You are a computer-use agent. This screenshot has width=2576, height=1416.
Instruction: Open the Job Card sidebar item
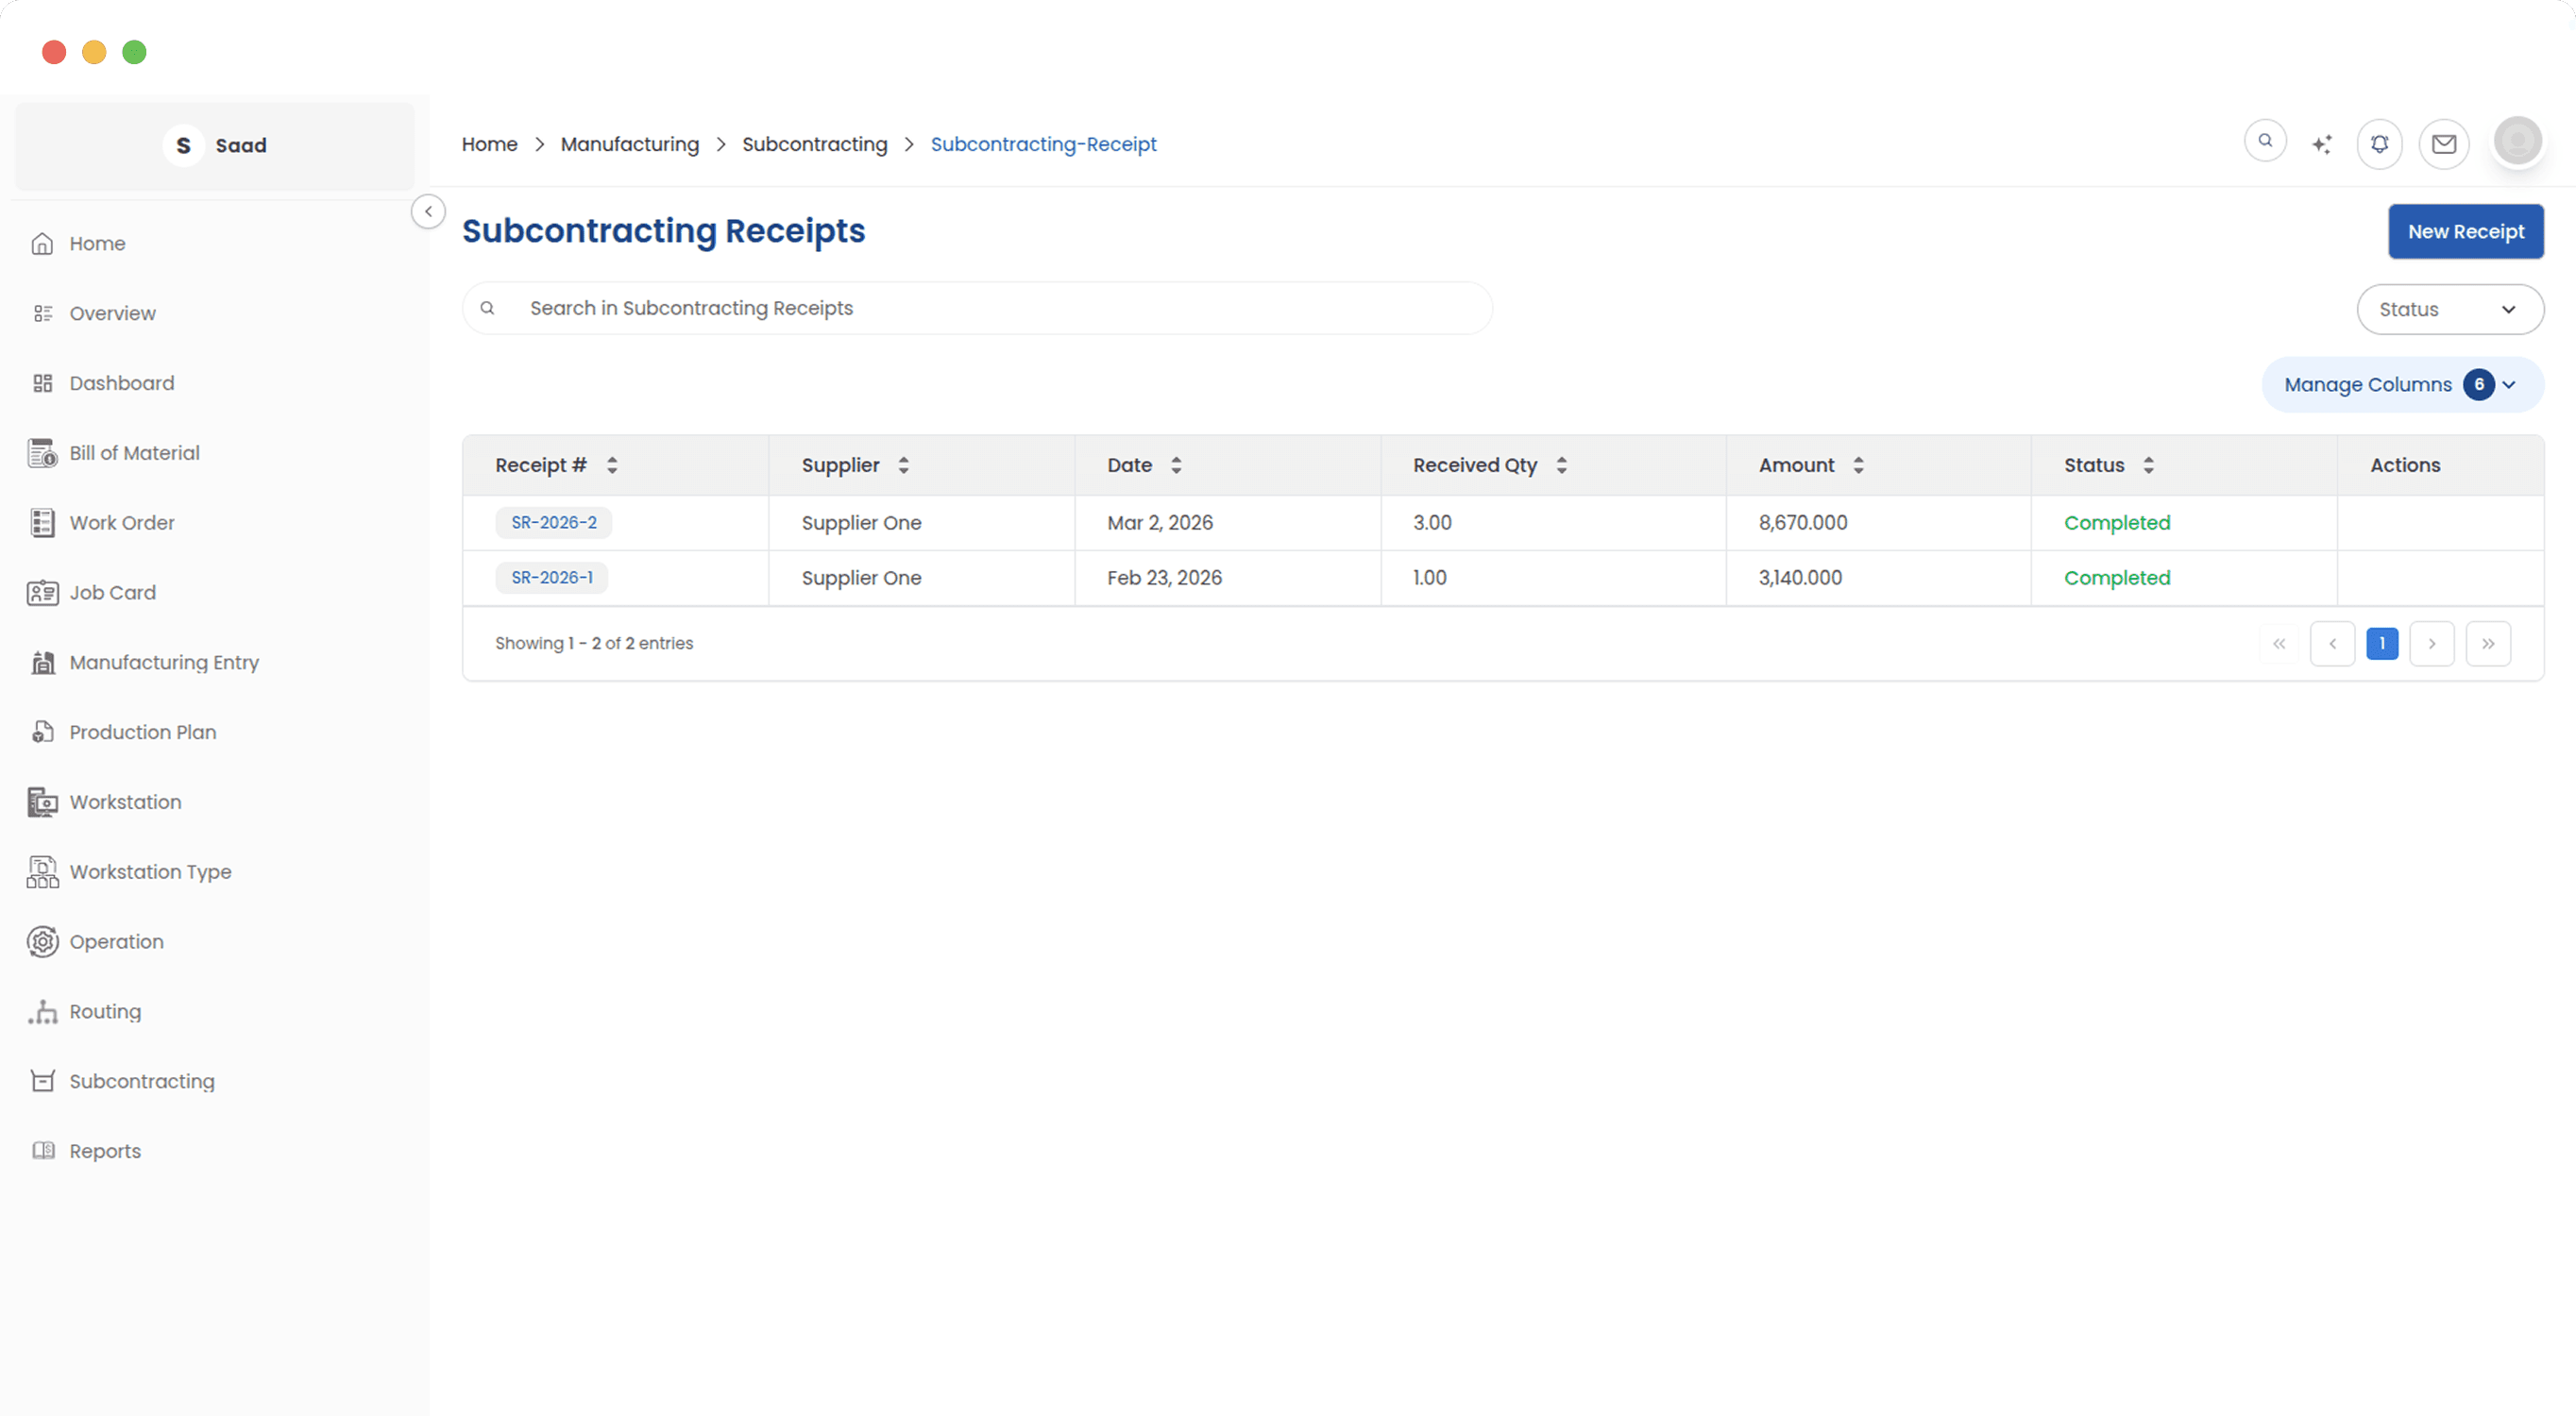tap(112, 593)
